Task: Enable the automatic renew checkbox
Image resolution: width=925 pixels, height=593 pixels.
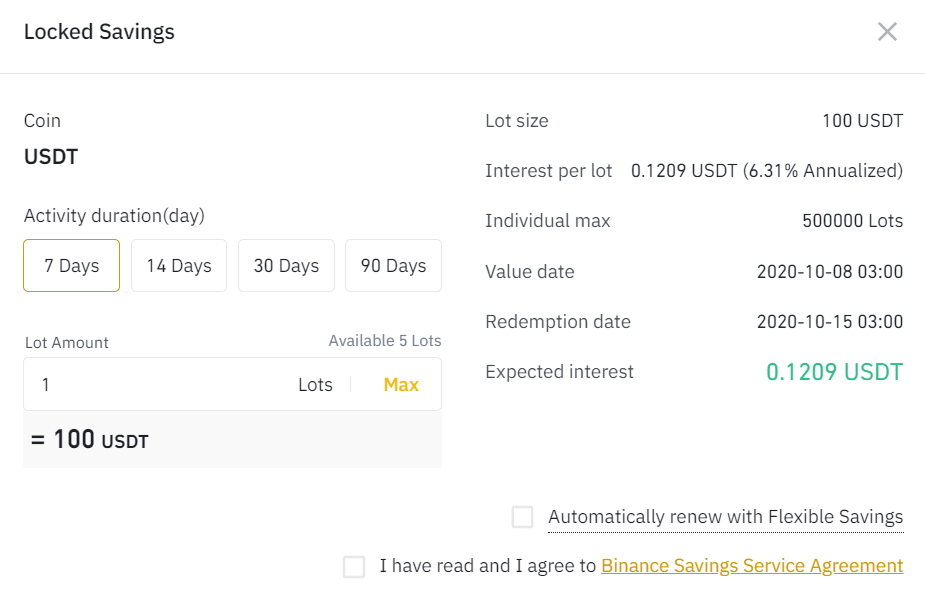Action: (x=522, y=517)
